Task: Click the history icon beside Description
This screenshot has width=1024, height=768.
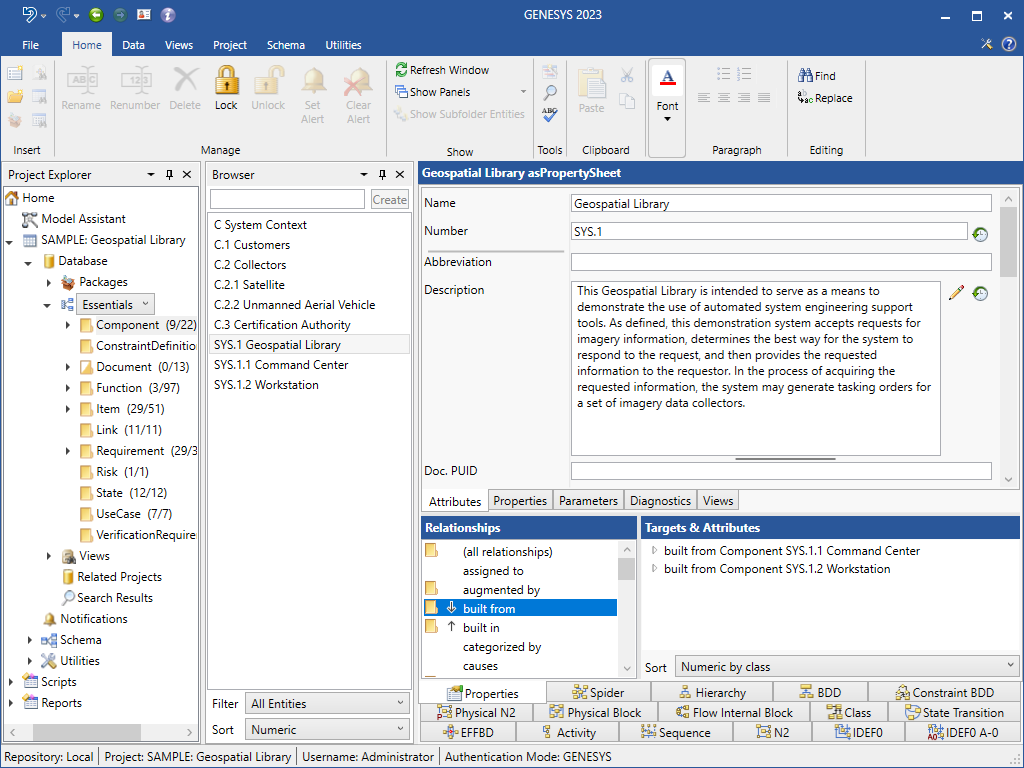Action: coord(980,293)
